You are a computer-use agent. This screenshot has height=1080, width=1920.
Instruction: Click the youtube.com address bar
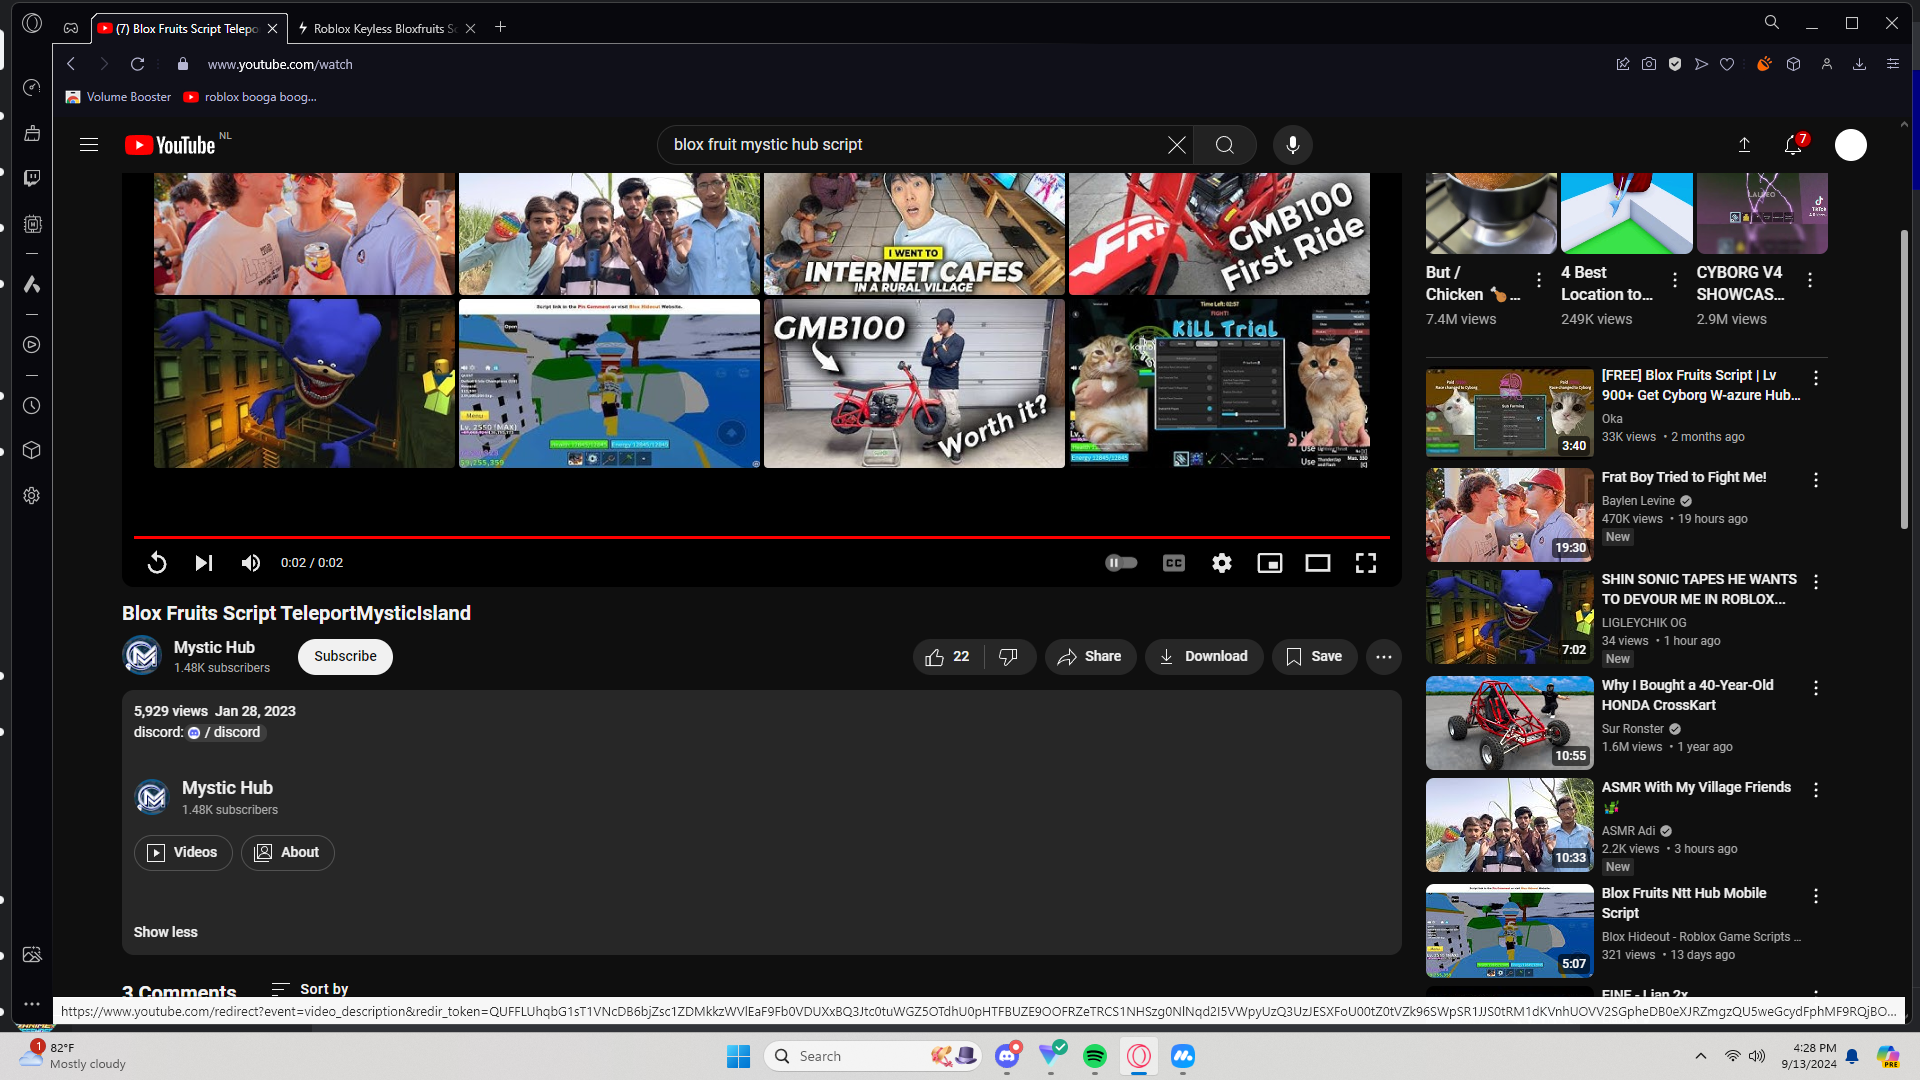[x=280, y=64]
